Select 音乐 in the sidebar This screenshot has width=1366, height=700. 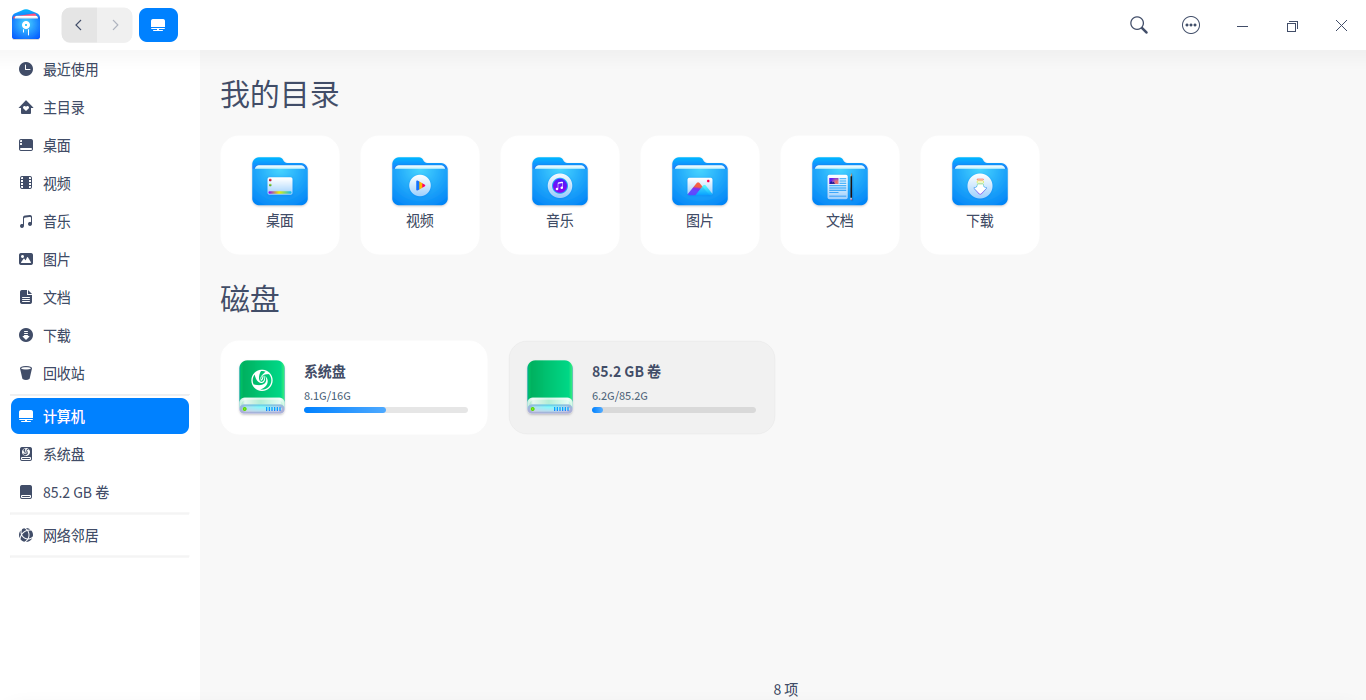(100, 222)
